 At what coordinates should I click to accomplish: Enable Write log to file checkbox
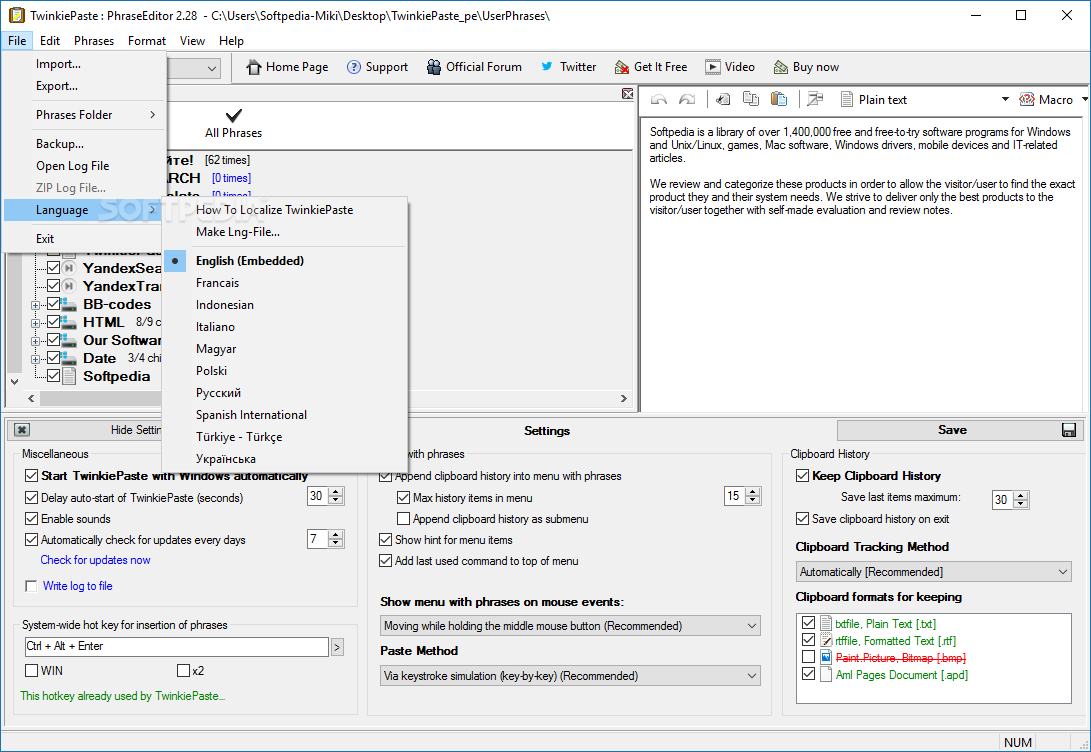(x=31, y=586)
